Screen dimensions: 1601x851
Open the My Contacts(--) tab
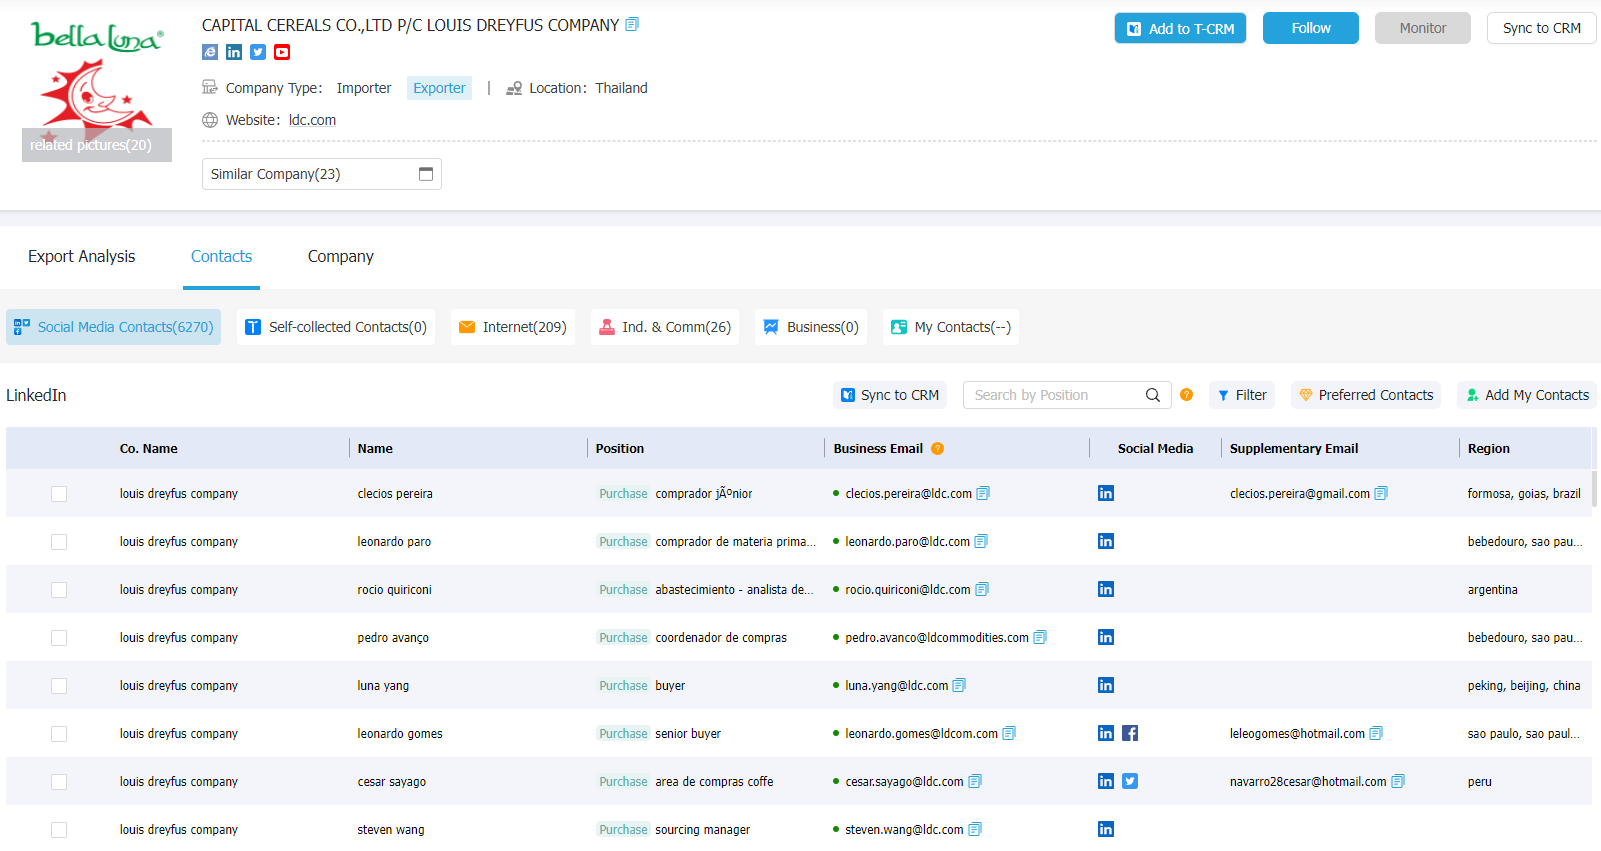tap(951, 327)
